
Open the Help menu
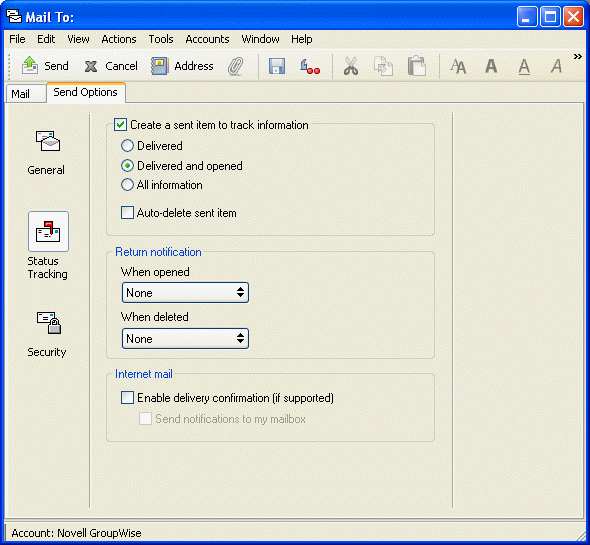pyautogui.click(x=302, y=39)
